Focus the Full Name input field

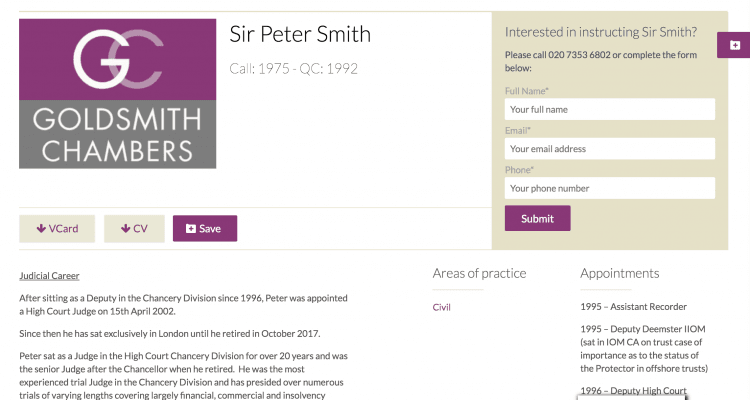tap(610, 110)
